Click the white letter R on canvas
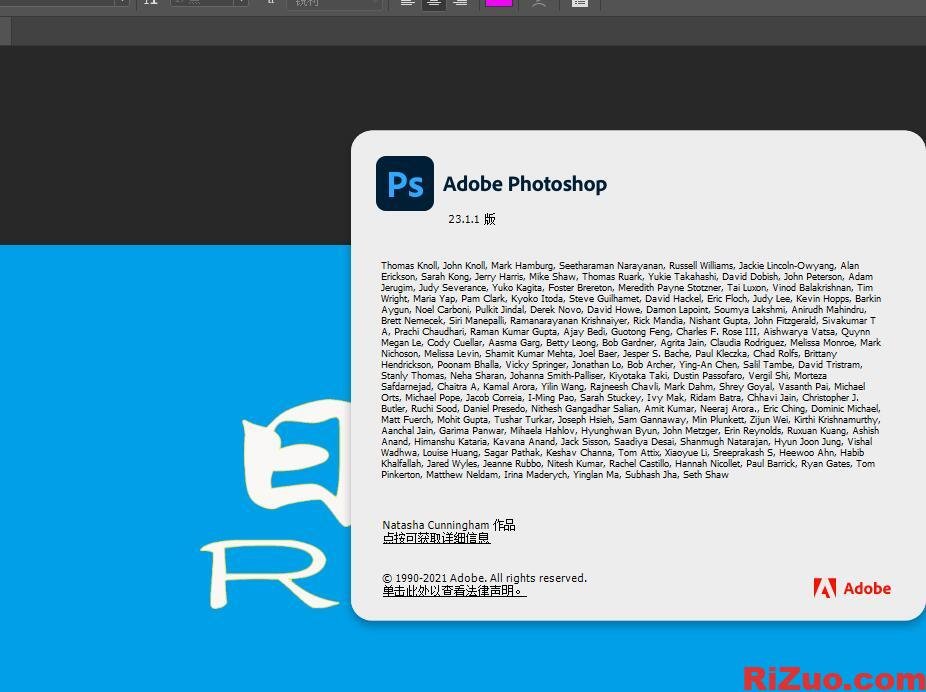 pyautogui.click(x=272, y=573)
